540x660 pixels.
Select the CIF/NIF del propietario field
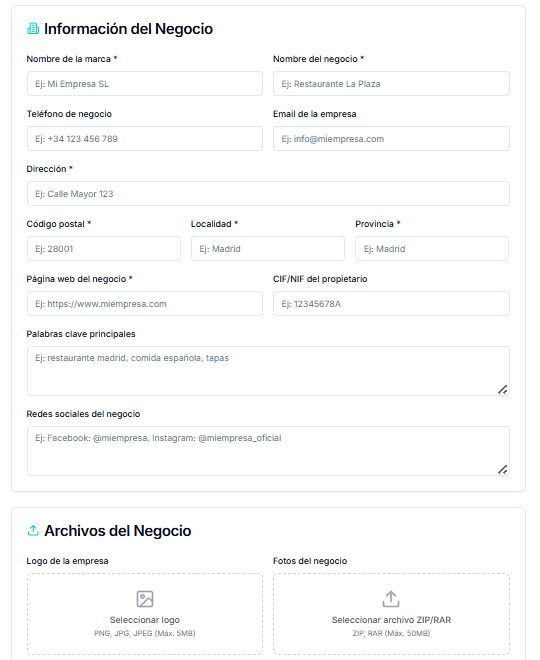pos(391,304)
